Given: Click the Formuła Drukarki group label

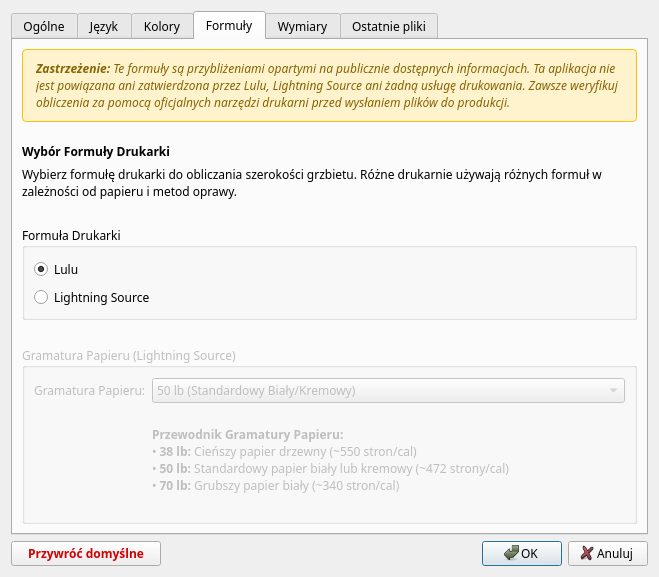Looking at the screenshot, I should coord(71,235).
